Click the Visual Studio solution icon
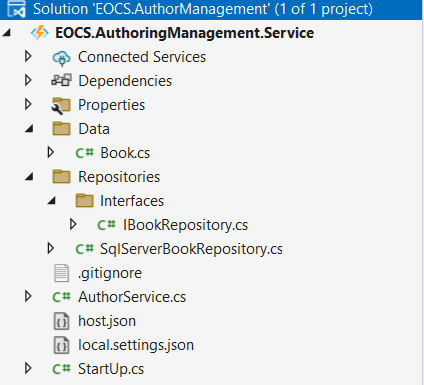Screen dimensions: 424x385 (x=16, y=9)
